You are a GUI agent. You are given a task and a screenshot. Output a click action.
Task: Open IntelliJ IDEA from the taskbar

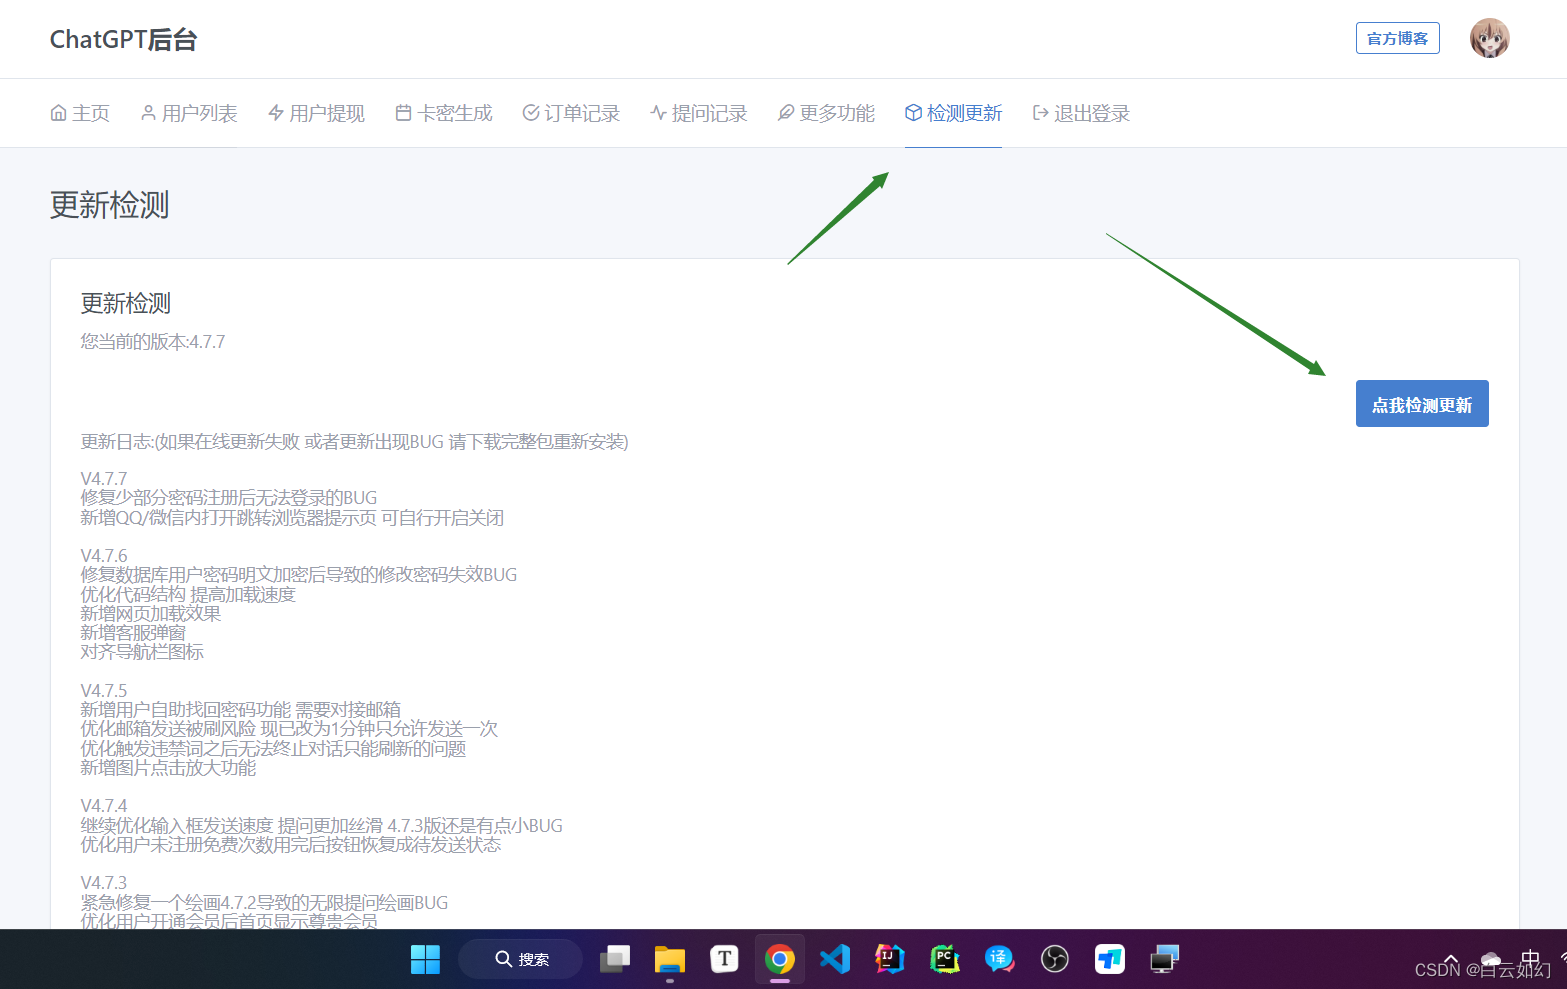pos(890,959)
